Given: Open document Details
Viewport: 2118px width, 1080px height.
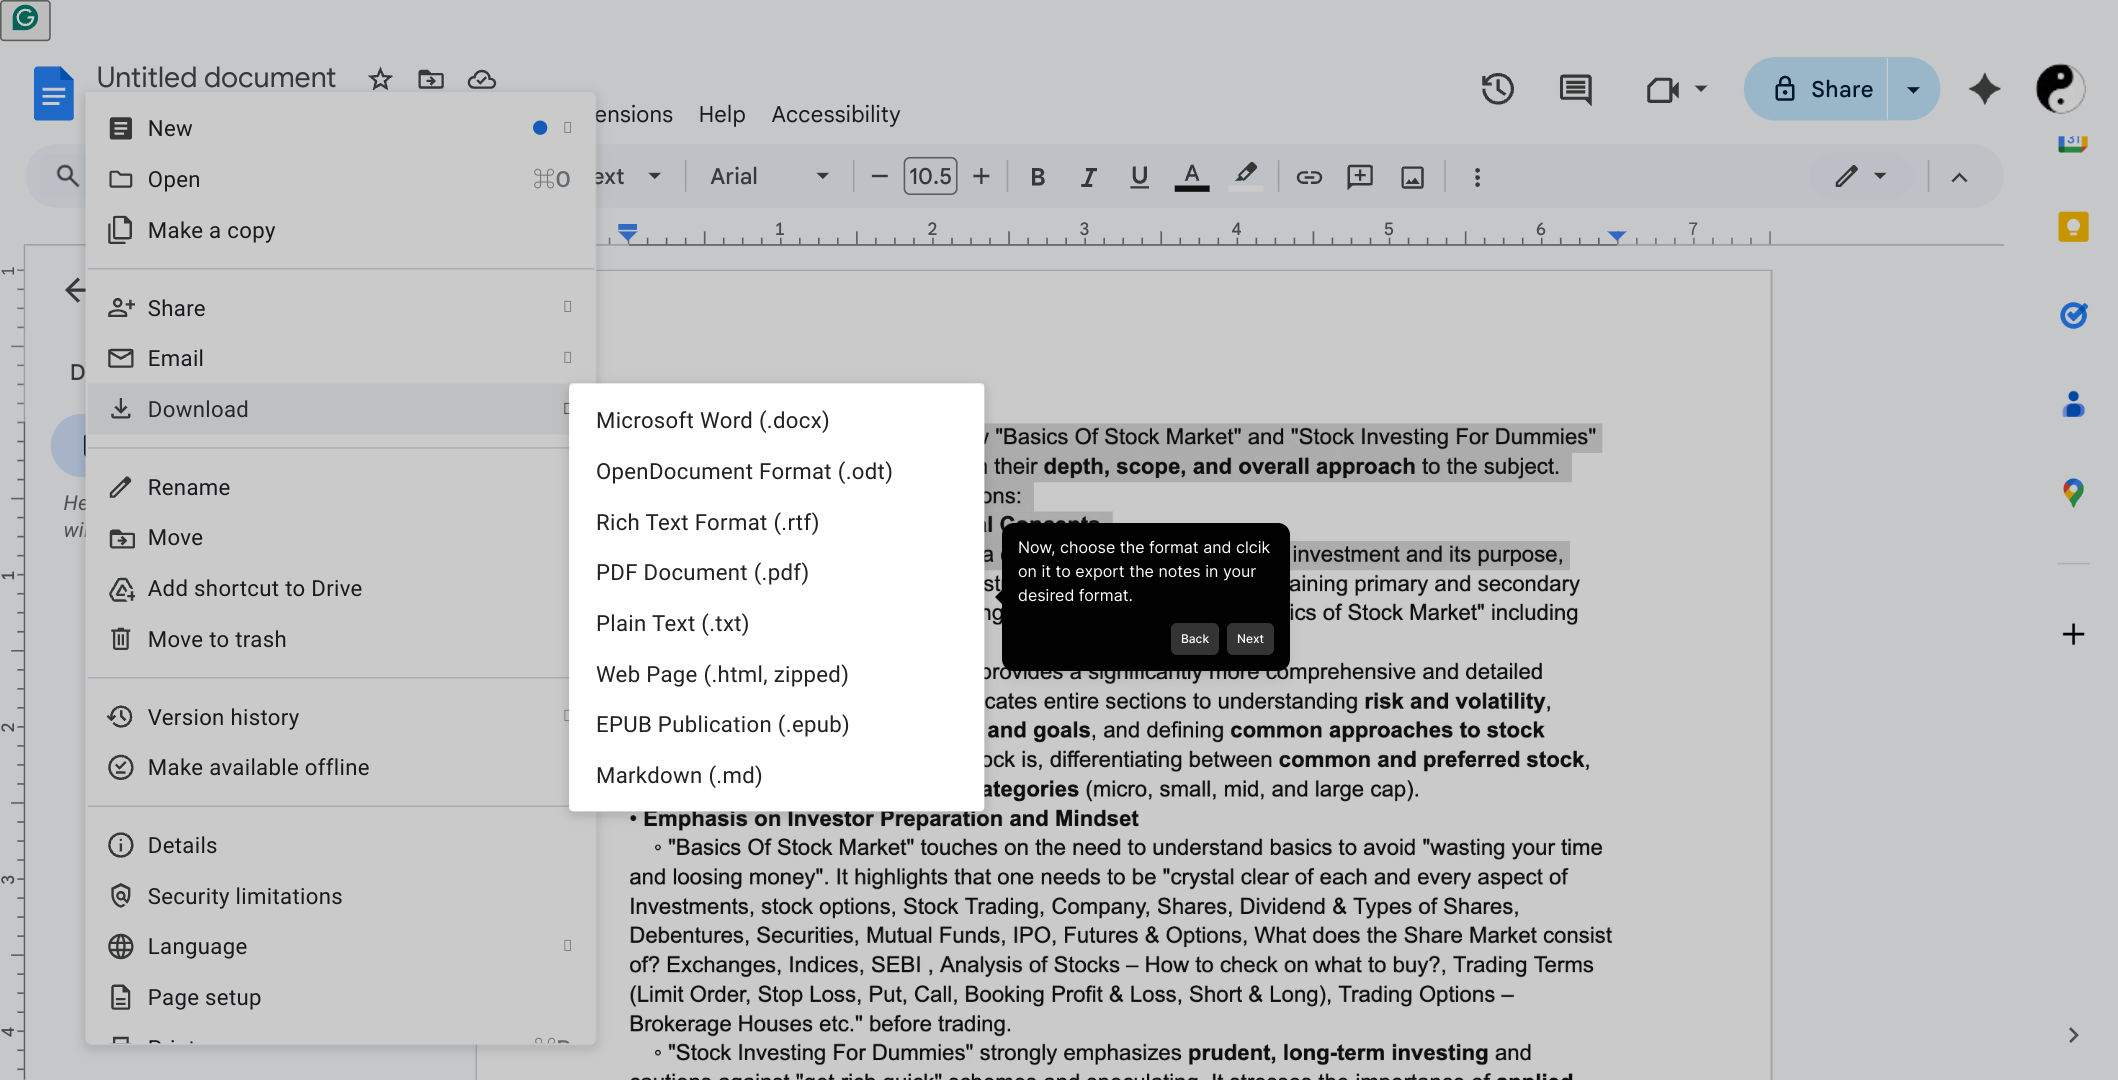Looking at the screenshot, I should [x=340, y=845].
